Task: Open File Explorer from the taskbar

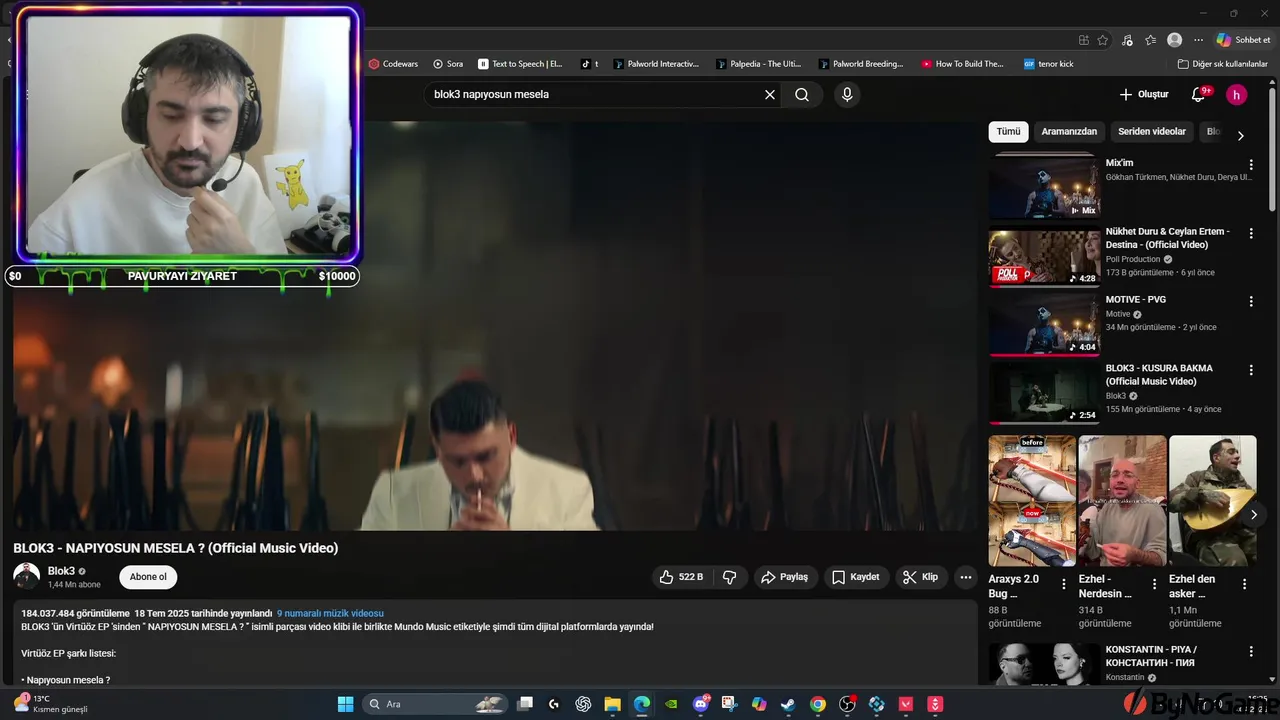Action: click(x=612, y=704)
